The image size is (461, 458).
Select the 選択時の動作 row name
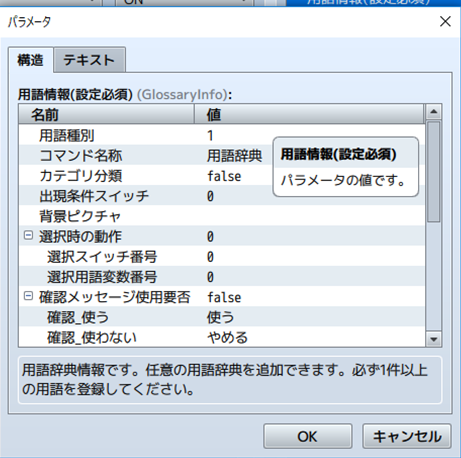click(80, 237)
